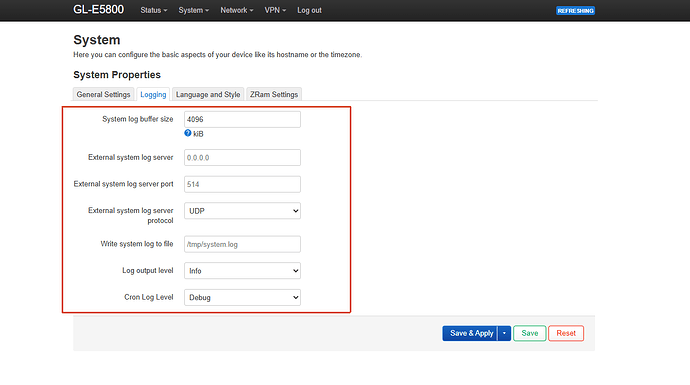Viewport: 690px width, 385px height.
Task: Expand the log server protocol dropdown
Action: (x=242, y=211)
